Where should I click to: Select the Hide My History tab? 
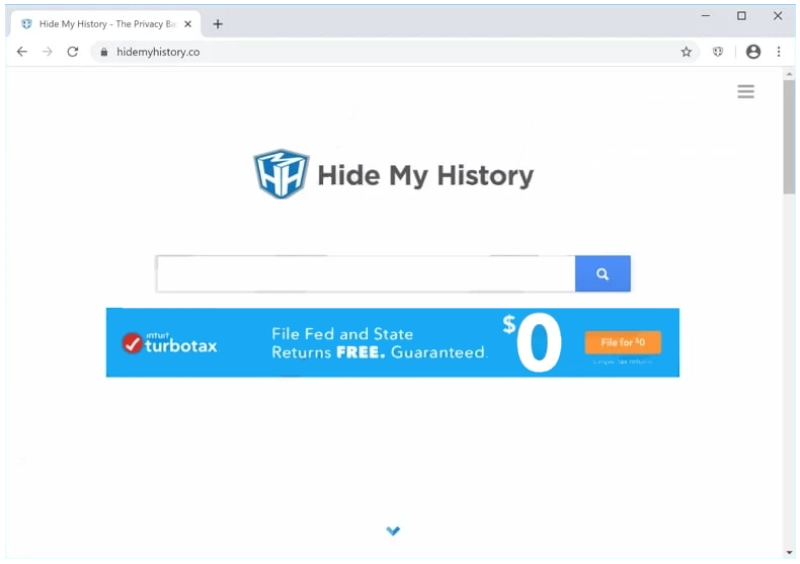[x=100, y=24]
